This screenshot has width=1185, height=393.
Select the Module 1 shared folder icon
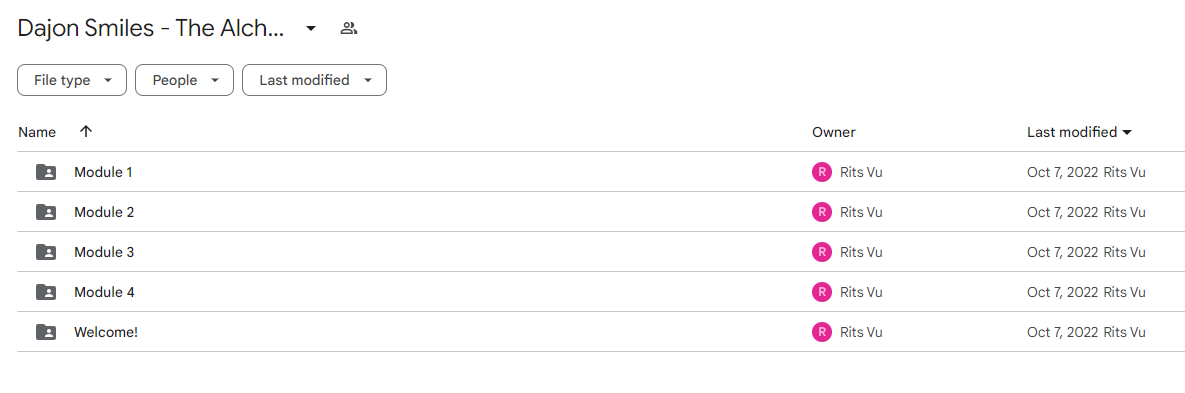click(x=46, y=172)
